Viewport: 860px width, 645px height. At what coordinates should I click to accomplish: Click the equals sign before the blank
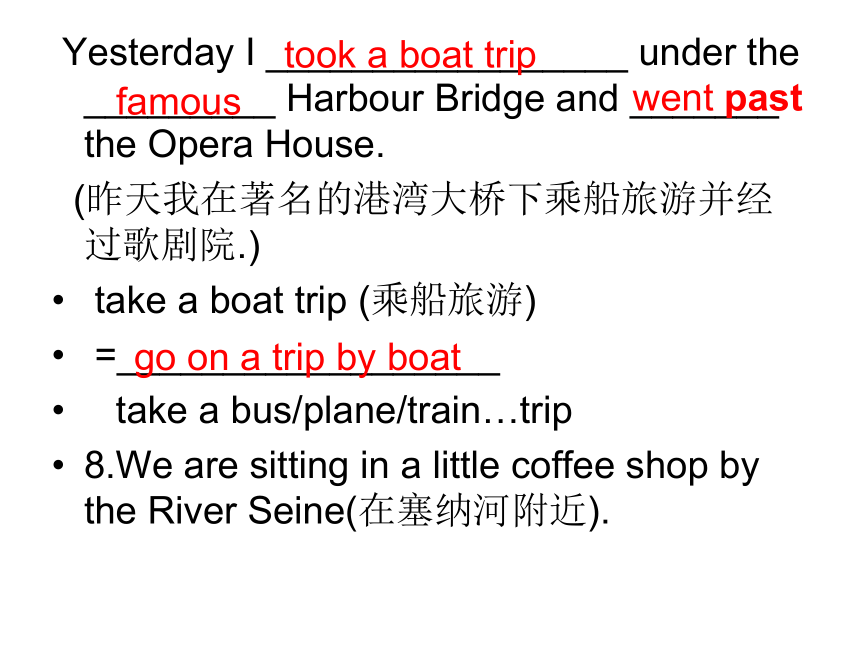[105, 354]
